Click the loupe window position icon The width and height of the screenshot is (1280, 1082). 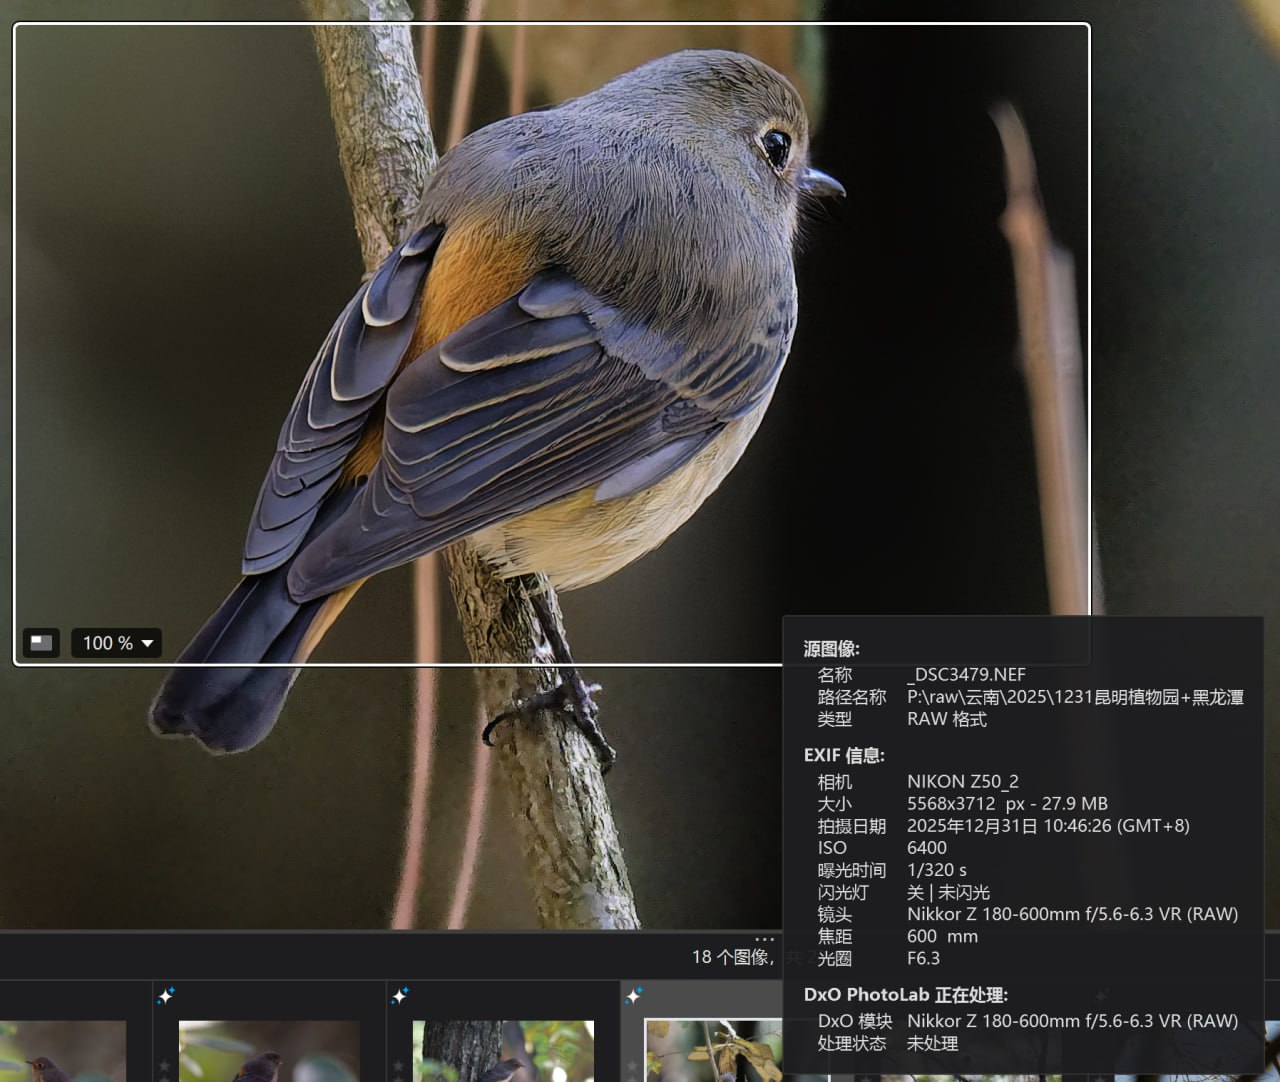pos(41,643)
